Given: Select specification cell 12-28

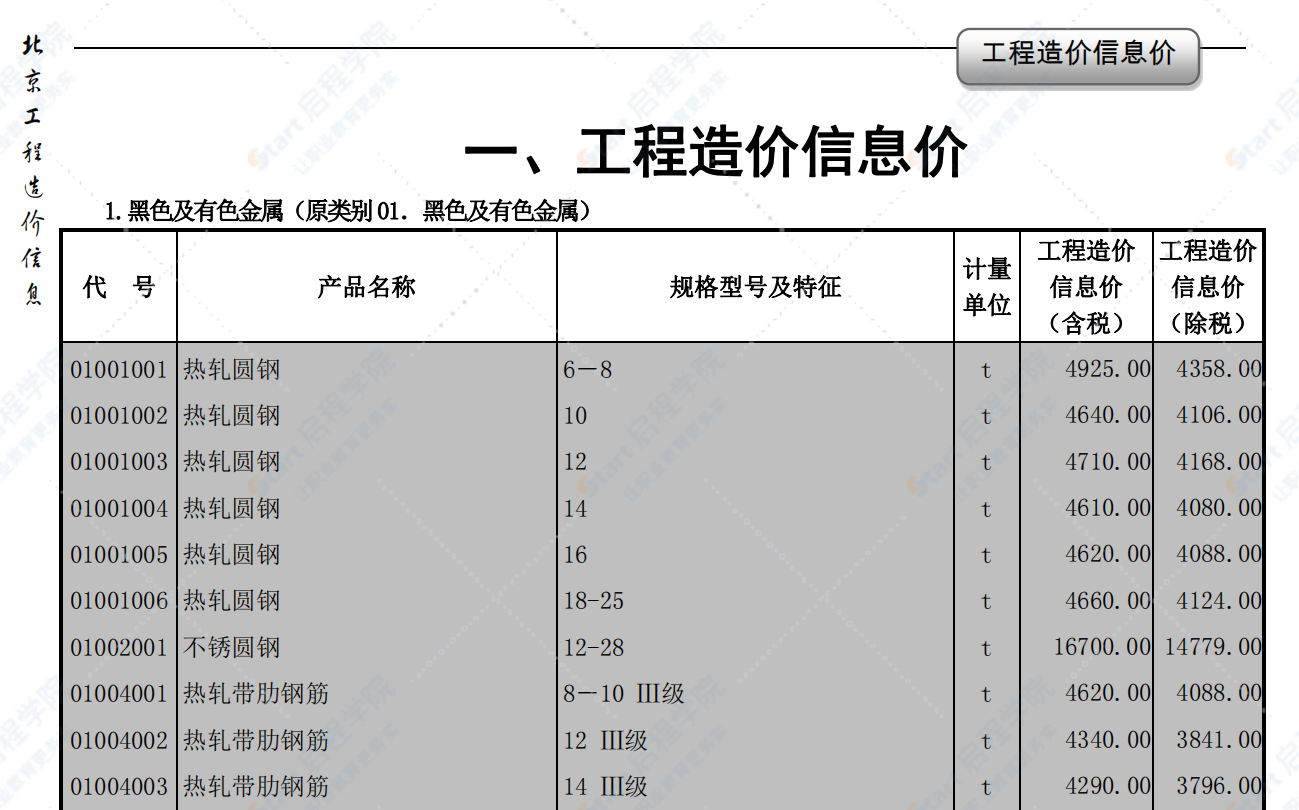Looking at the screenshot, I should coord(594,648).
